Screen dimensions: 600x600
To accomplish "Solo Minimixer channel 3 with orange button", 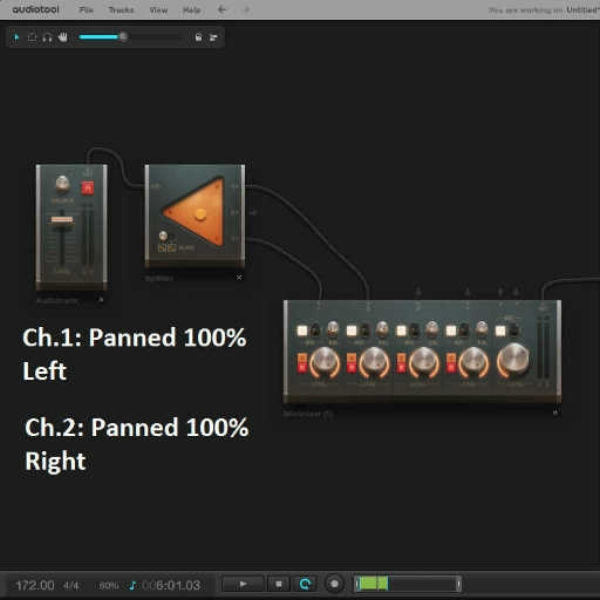I will pyautogui.click(x=401, y=358).
